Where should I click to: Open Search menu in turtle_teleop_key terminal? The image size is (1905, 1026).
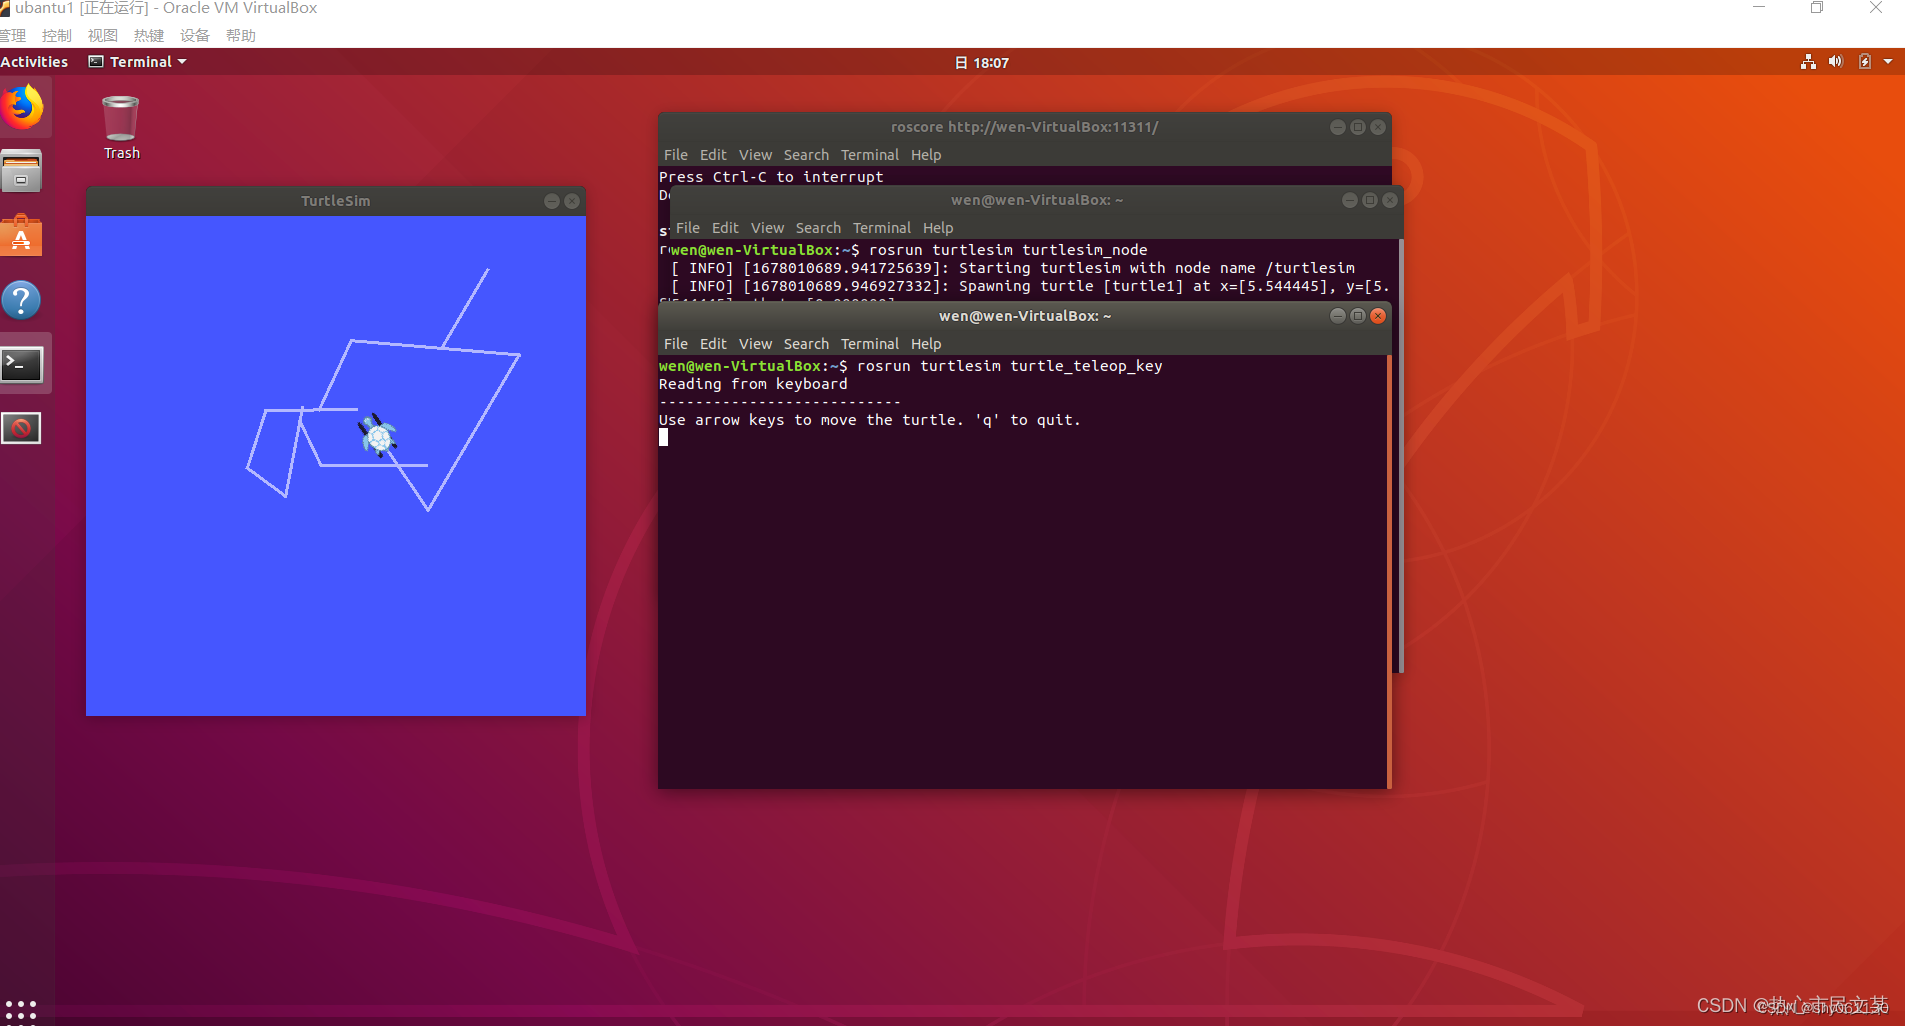806,344
